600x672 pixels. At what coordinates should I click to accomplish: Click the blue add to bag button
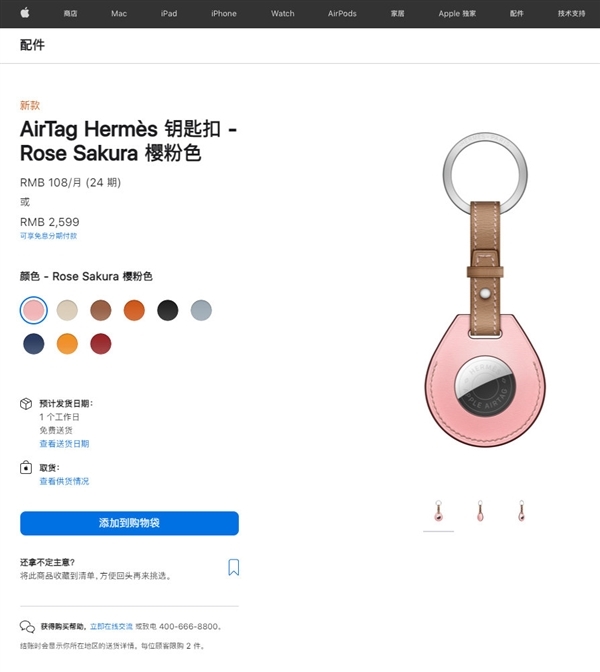(x=129, y=523)
